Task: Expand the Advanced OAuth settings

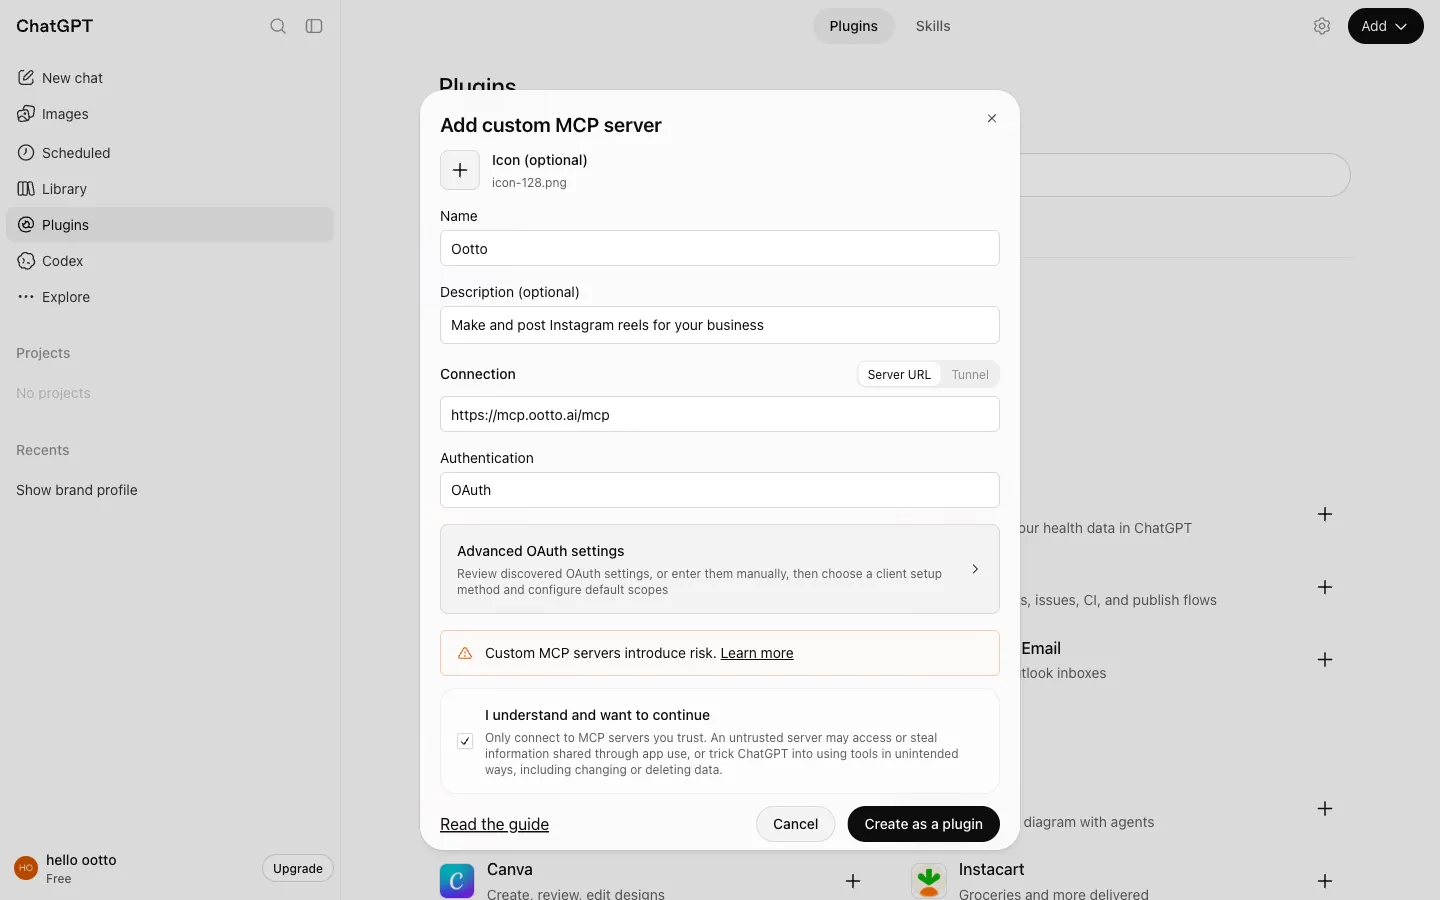Action: (720, 569)
